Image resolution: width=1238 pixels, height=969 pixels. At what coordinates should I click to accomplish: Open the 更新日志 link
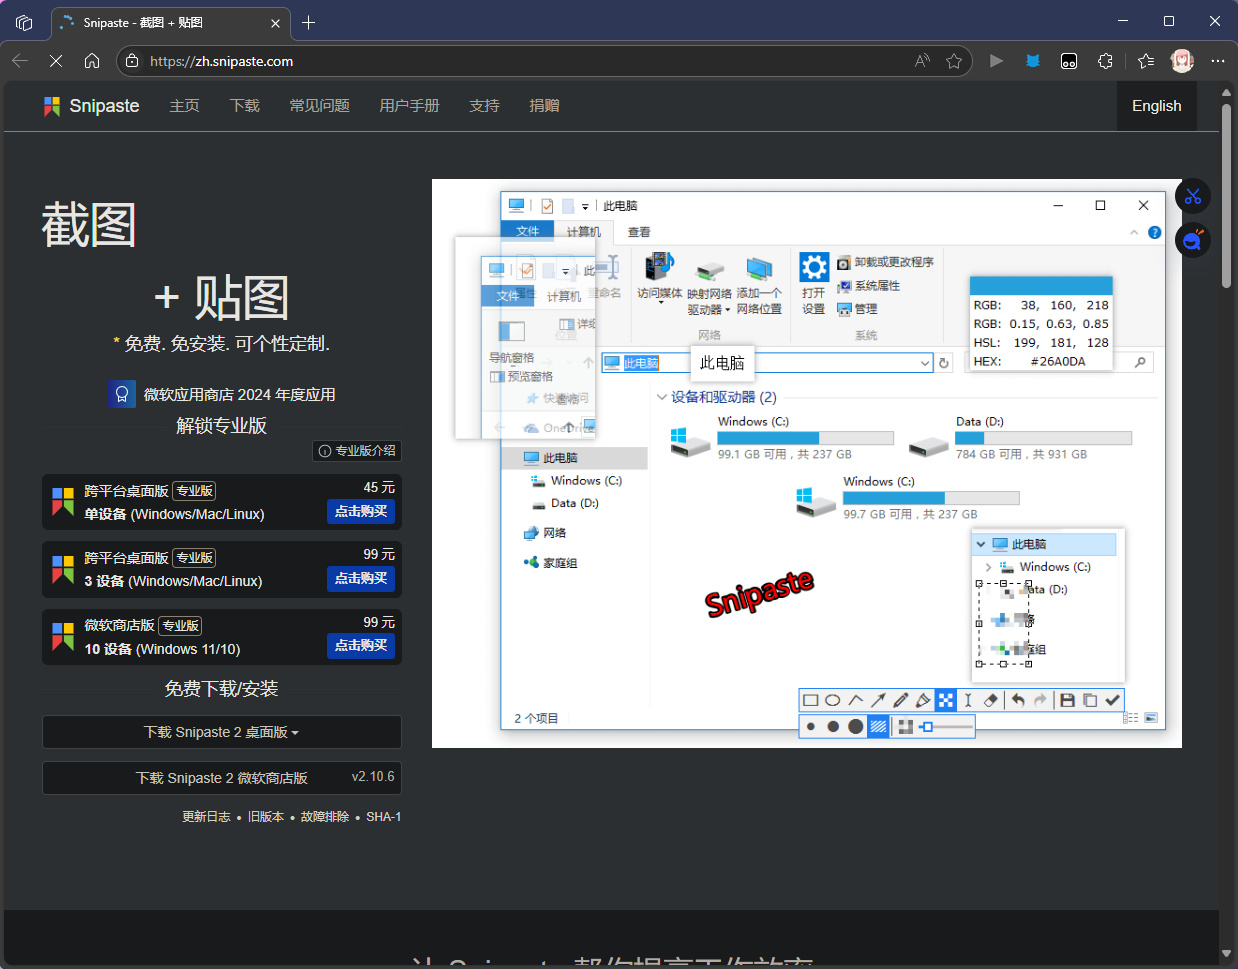(x=206, y=817)
